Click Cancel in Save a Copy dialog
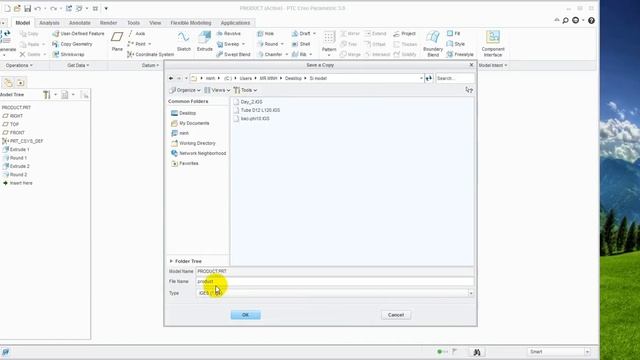This screenshot has height=360, width=640. click(396, 315)
